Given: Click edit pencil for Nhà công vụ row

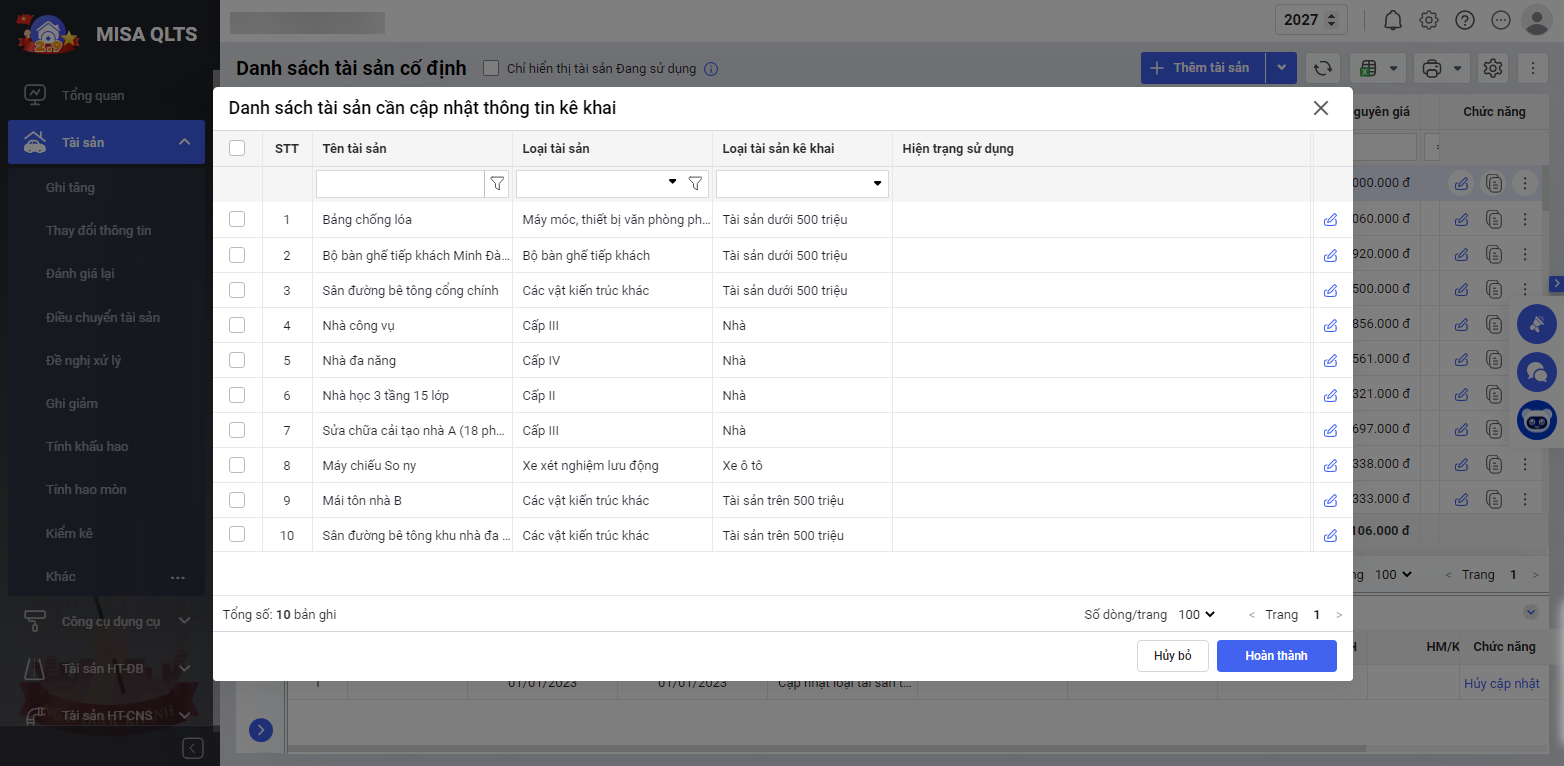Looking at the screenshot, I should 1330,325.
